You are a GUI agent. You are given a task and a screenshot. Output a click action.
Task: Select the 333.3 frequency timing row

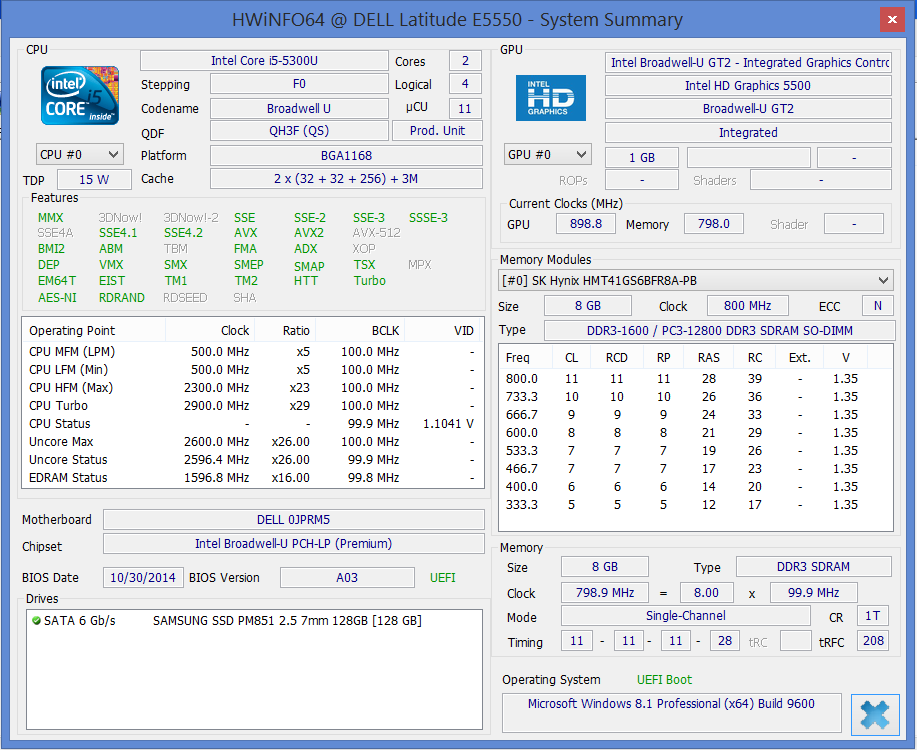[x=695, y=505]
